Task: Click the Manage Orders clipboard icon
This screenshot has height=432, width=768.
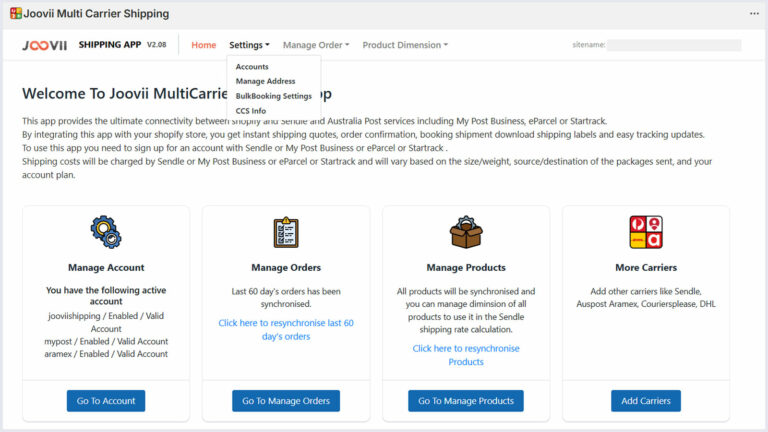Action: (286, 232)
